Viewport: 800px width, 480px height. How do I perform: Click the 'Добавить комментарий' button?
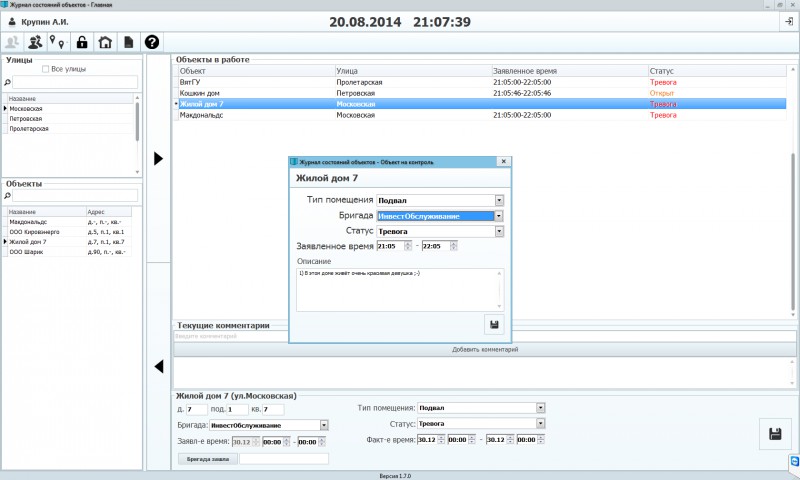[x=485, y=349]
